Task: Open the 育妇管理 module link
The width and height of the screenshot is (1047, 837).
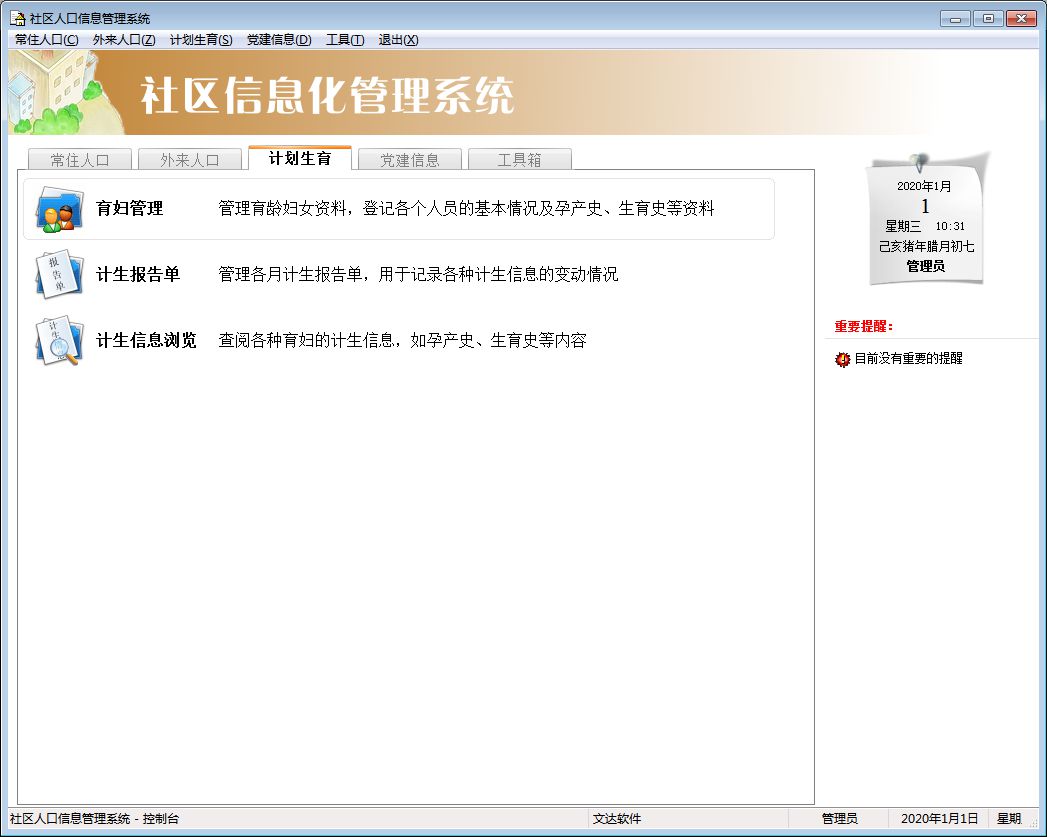Action: pos(129,209)
